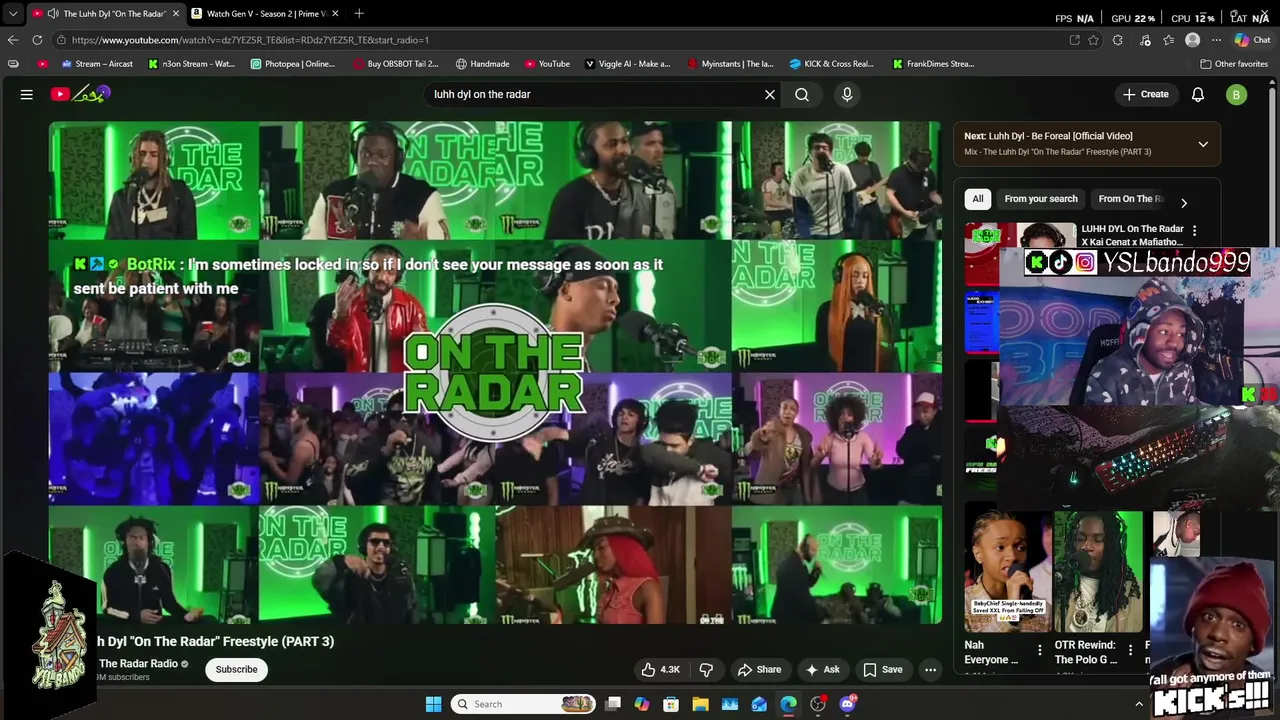Open Photopea Online bookmark
The image size is (1280, 720).
292,64
